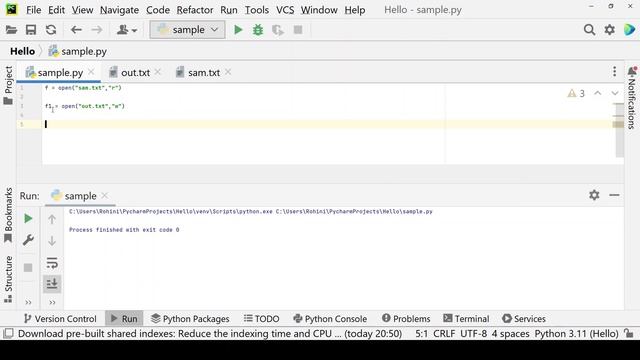Open the Navigate menu
The width and height of the screenshot is (640, 360).
[x=119, y=10]
